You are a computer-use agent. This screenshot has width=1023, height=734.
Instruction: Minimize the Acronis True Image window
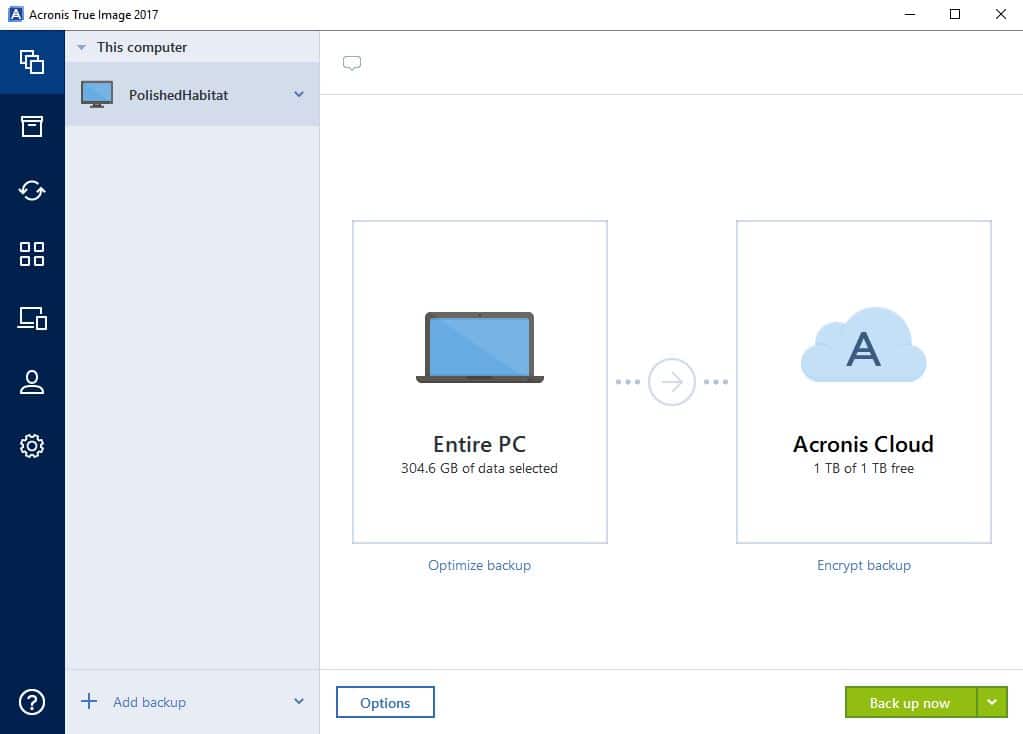click(909, 14)
